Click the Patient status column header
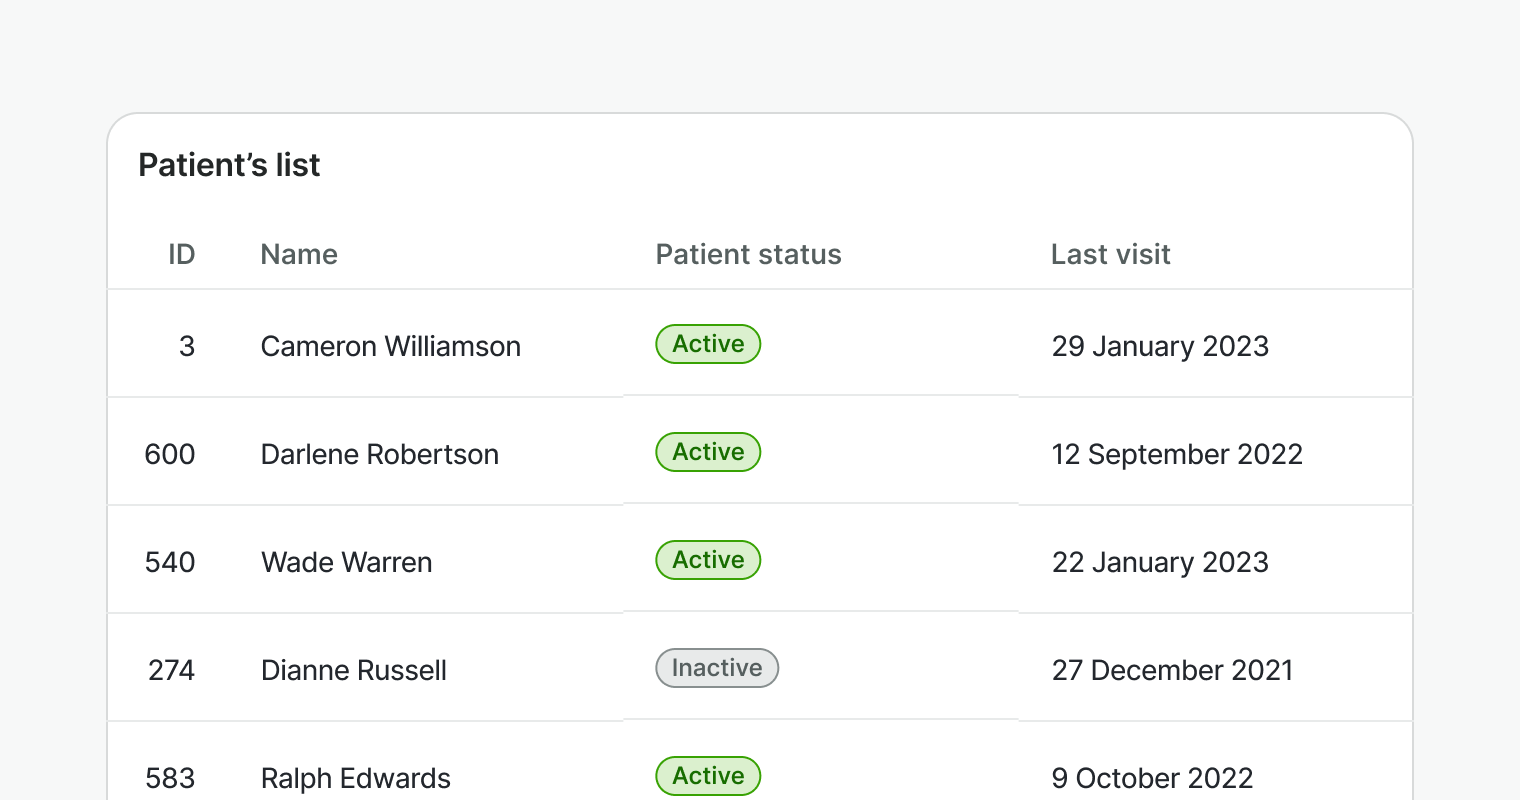The image size is (1520, 800). click(x=748, y=254)
